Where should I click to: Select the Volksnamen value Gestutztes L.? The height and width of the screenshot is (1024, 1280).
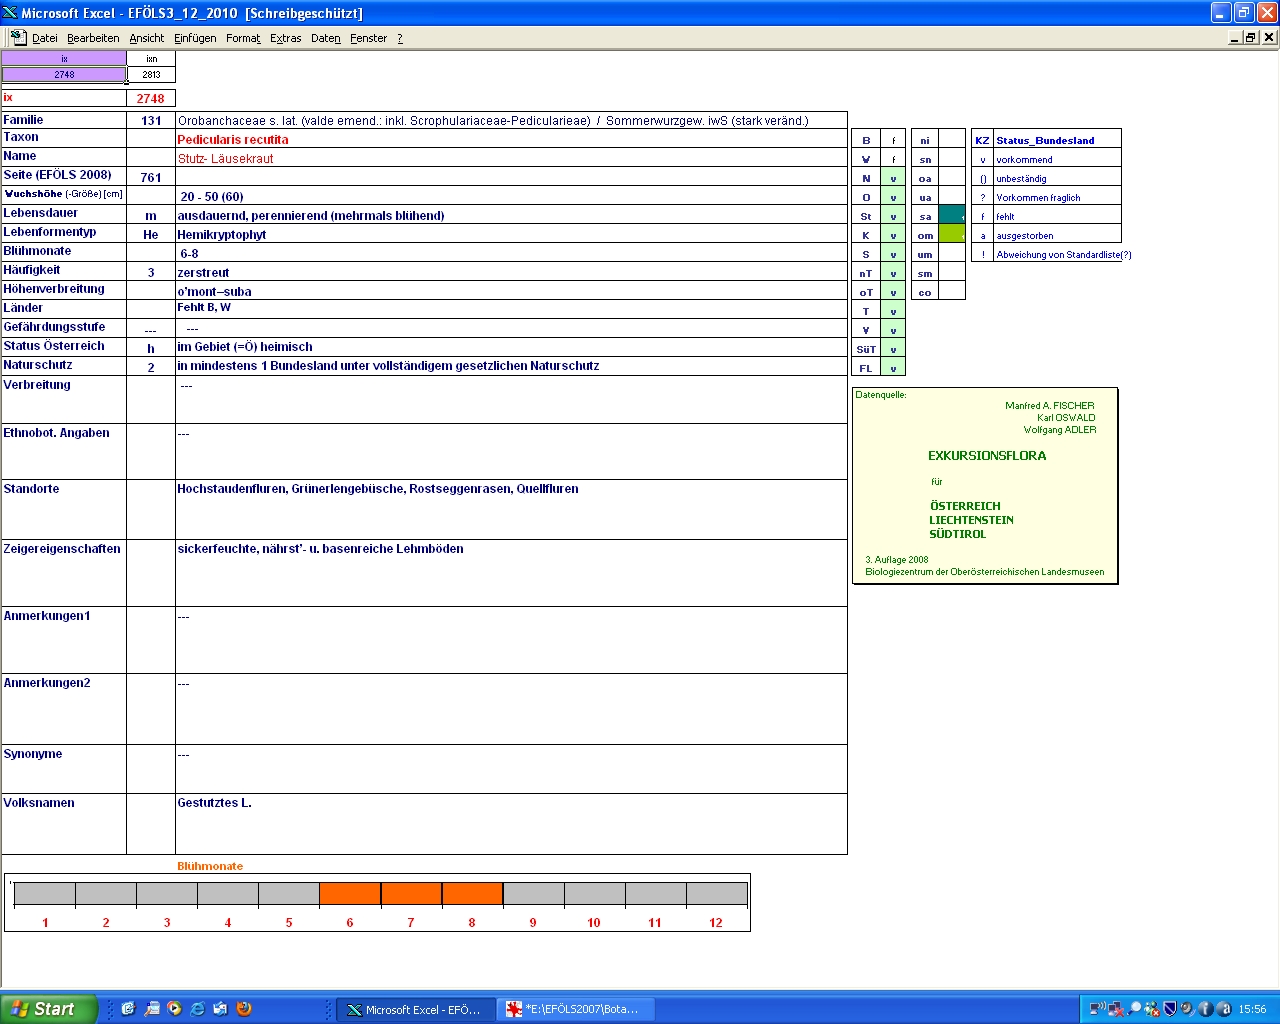coord(511,824)
